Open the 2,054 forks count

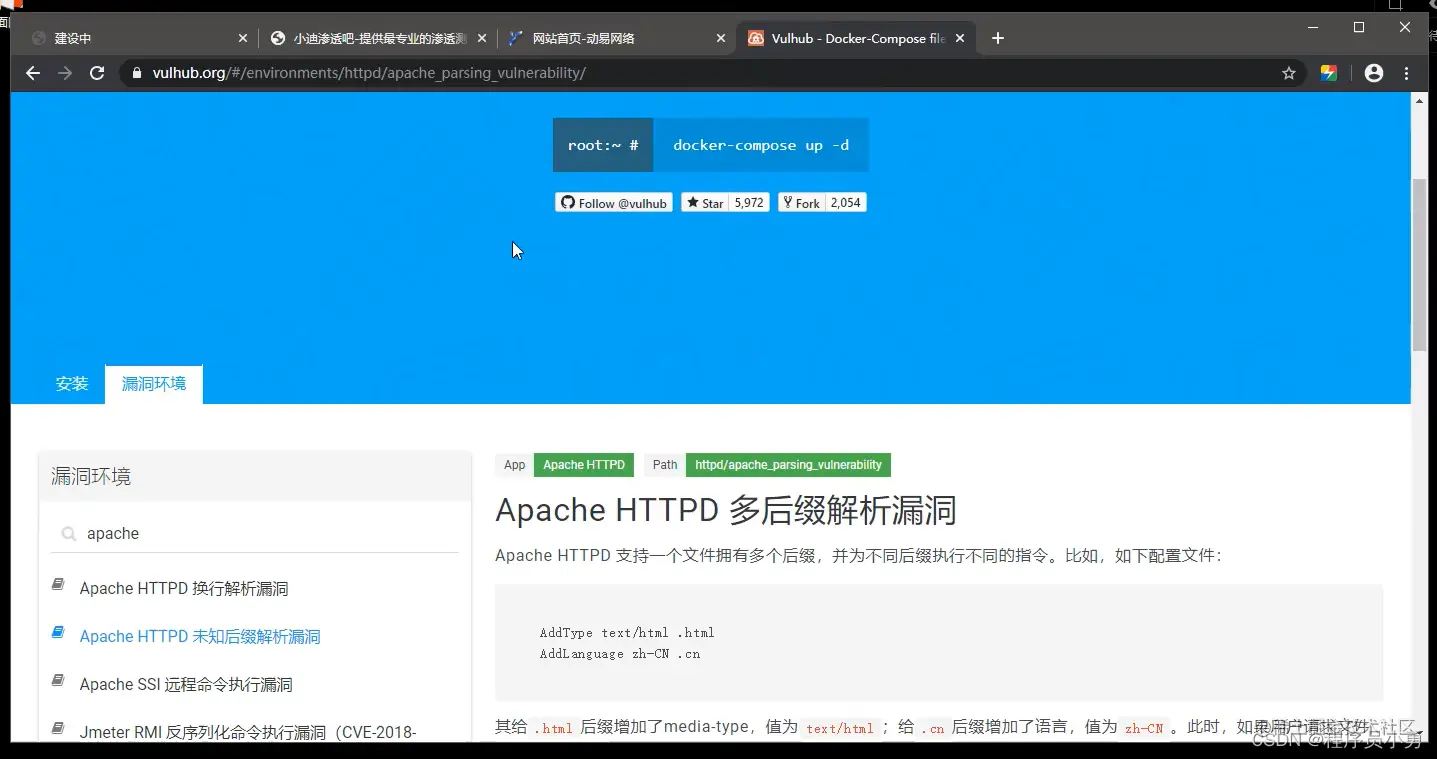tap(846, 202)
